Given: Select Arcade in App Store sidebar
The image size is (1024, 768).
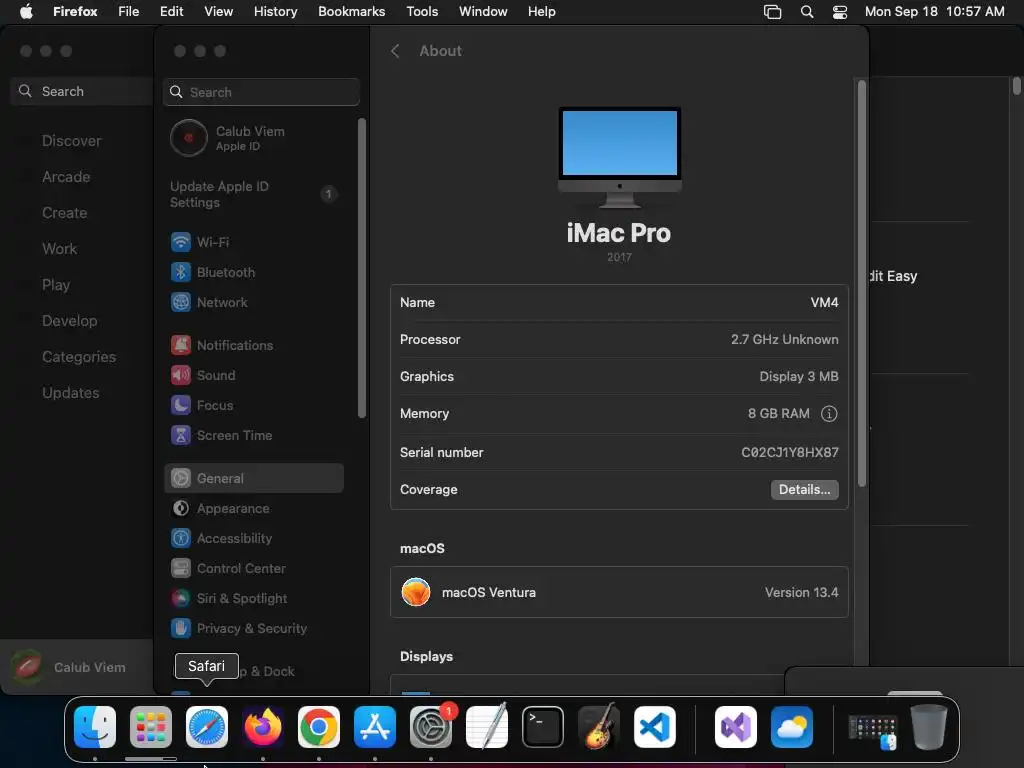Looking at the screenshot, I should (66, 177).
